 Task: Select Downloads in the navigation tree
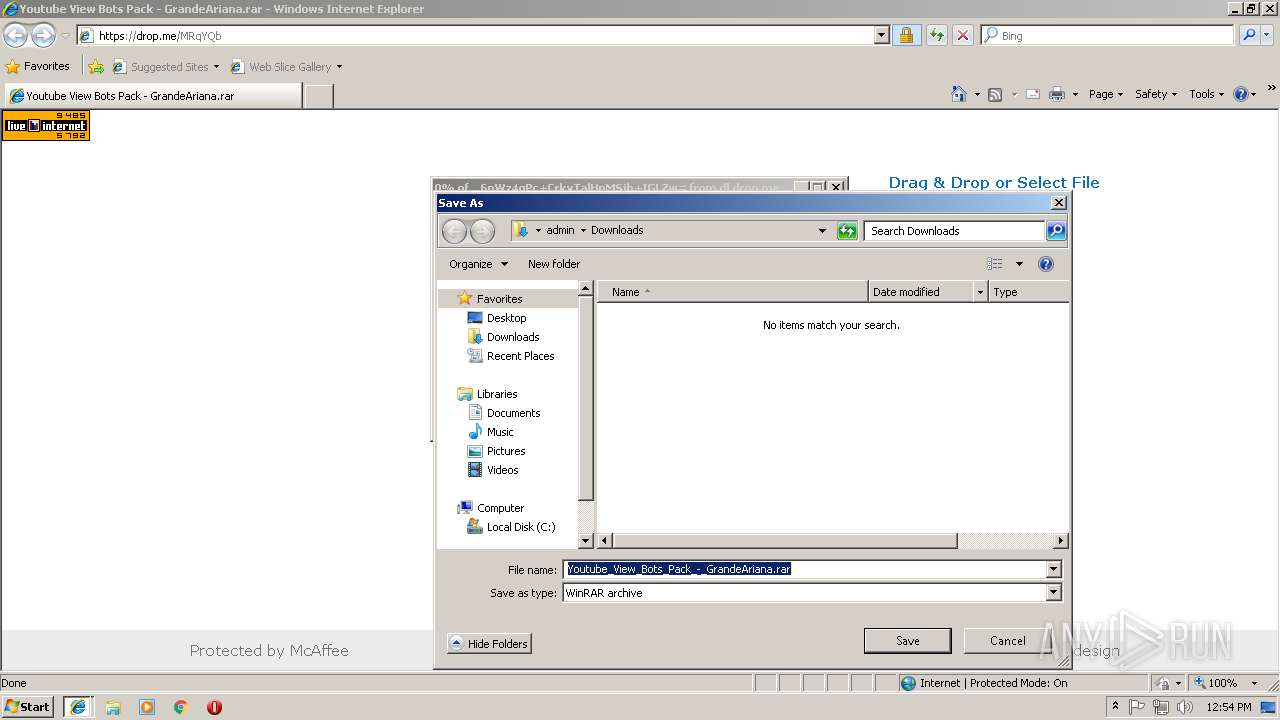[x=513, y=337]
